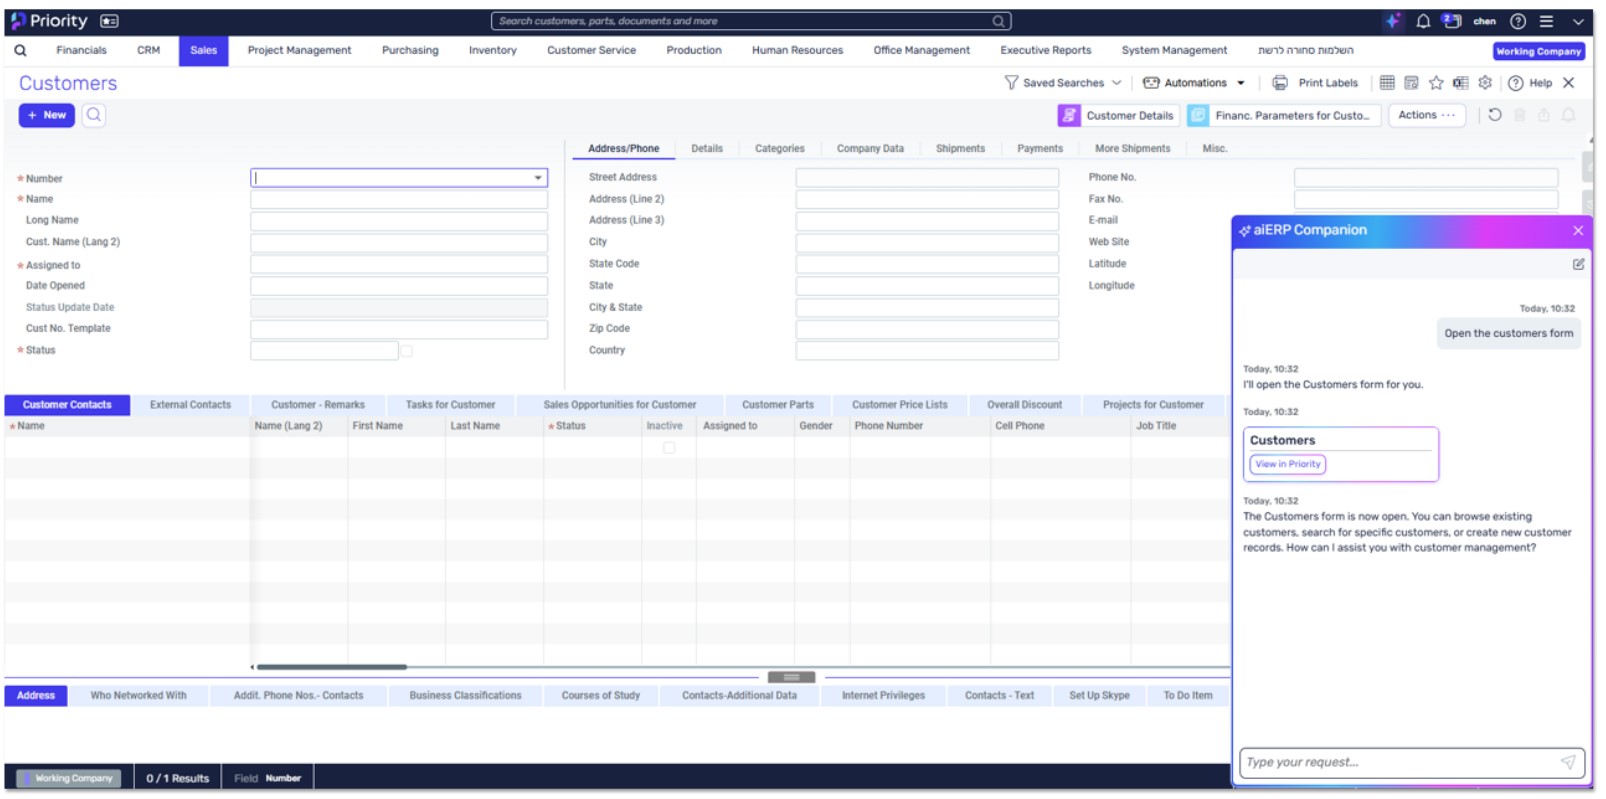Open Help for the form
Image resolution: width=1606 pixels, height=799 pixels.
tap(1530, 83)
